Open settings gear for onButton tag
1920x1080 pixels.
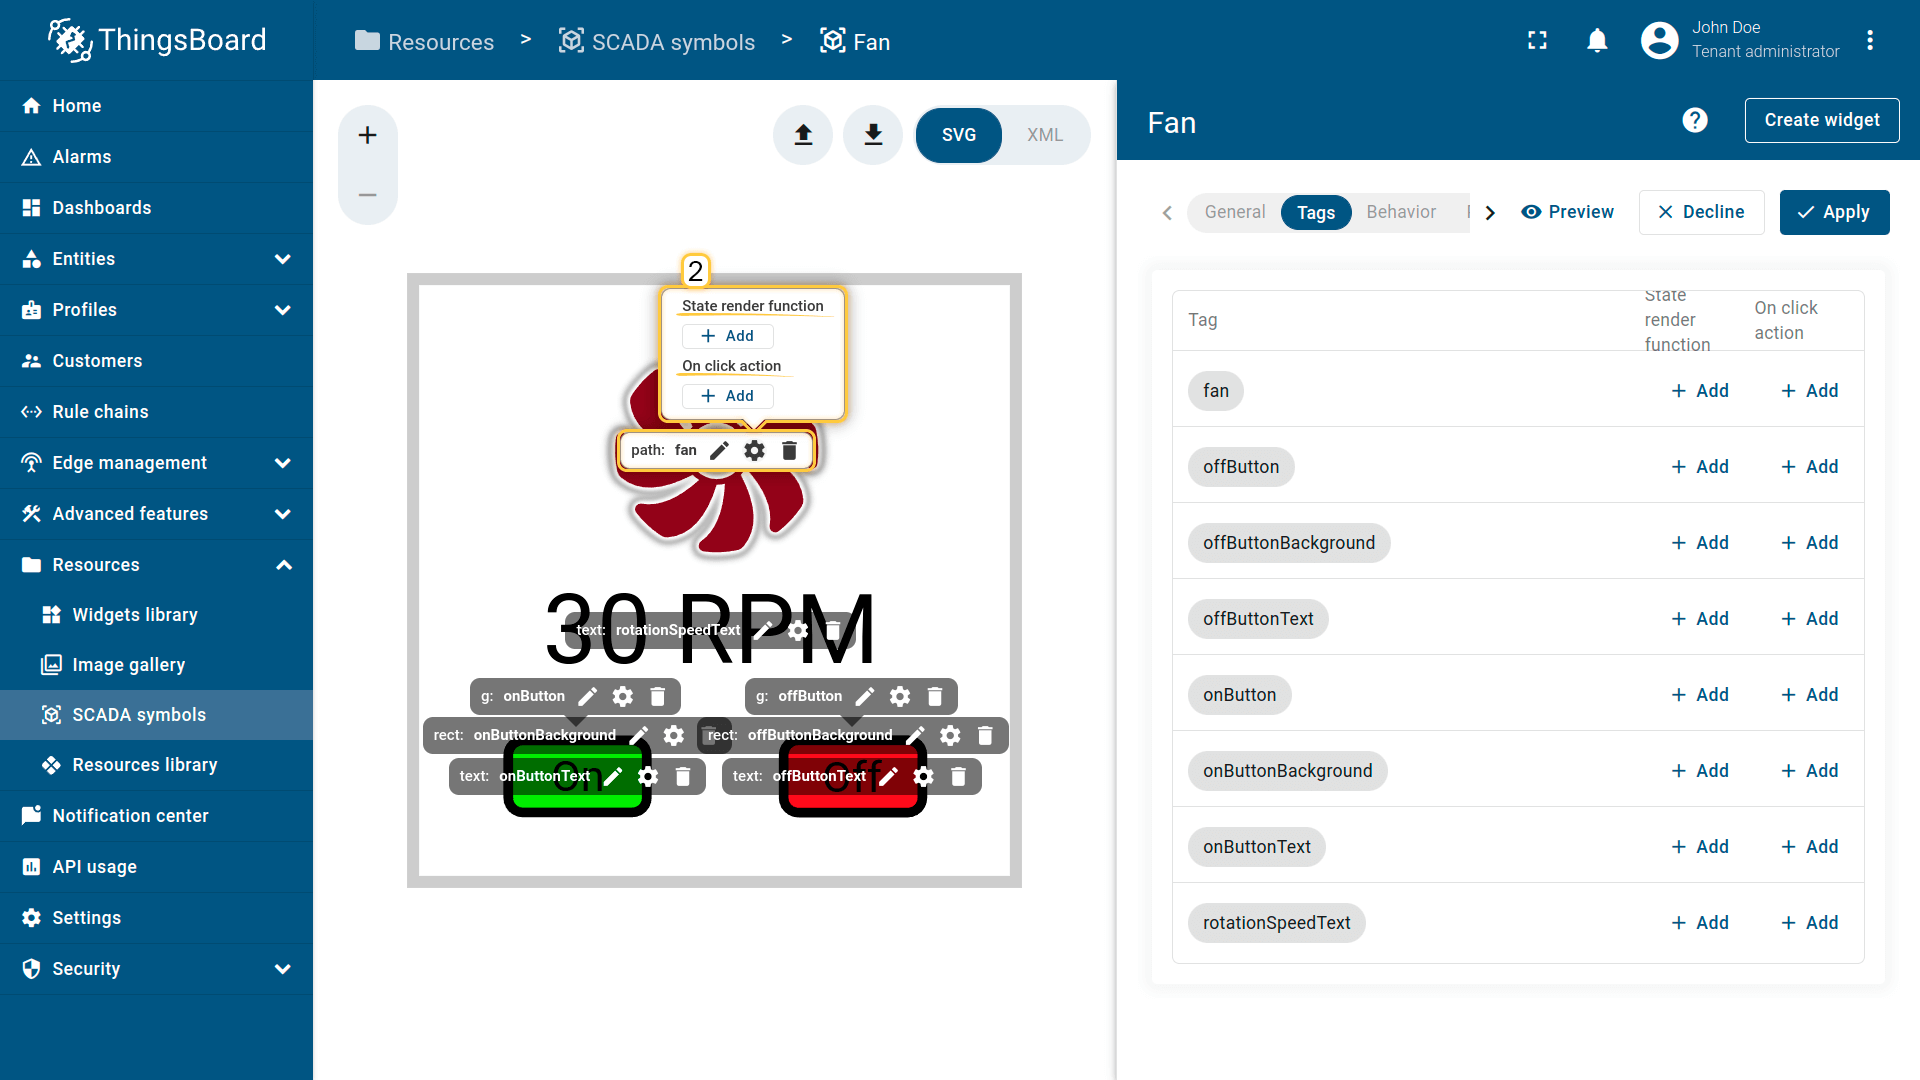click(622, 696)
